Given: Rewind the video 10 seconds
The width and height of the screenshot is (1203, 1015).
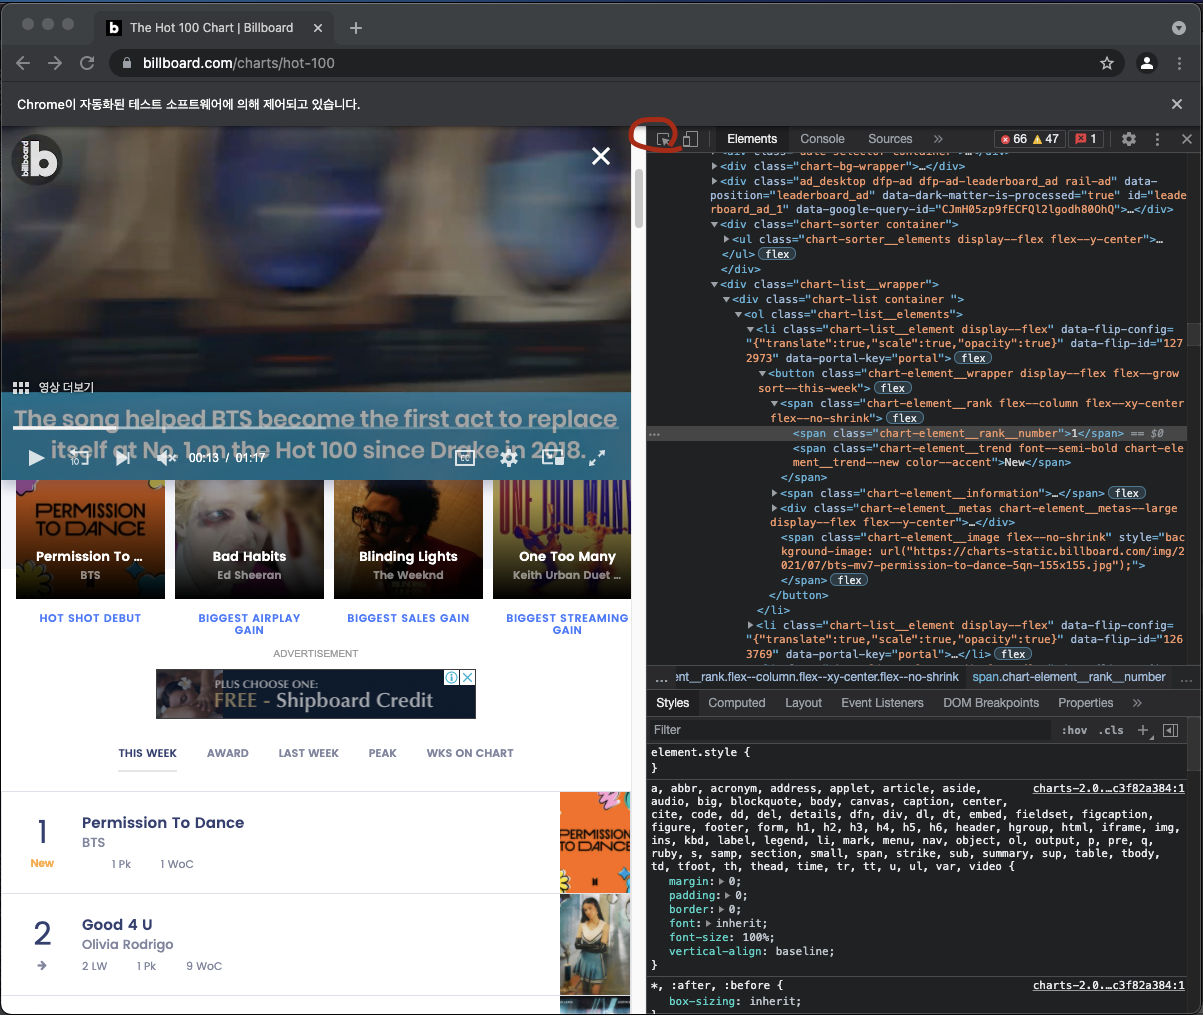Looking at the screenshot, I should 79,457.
